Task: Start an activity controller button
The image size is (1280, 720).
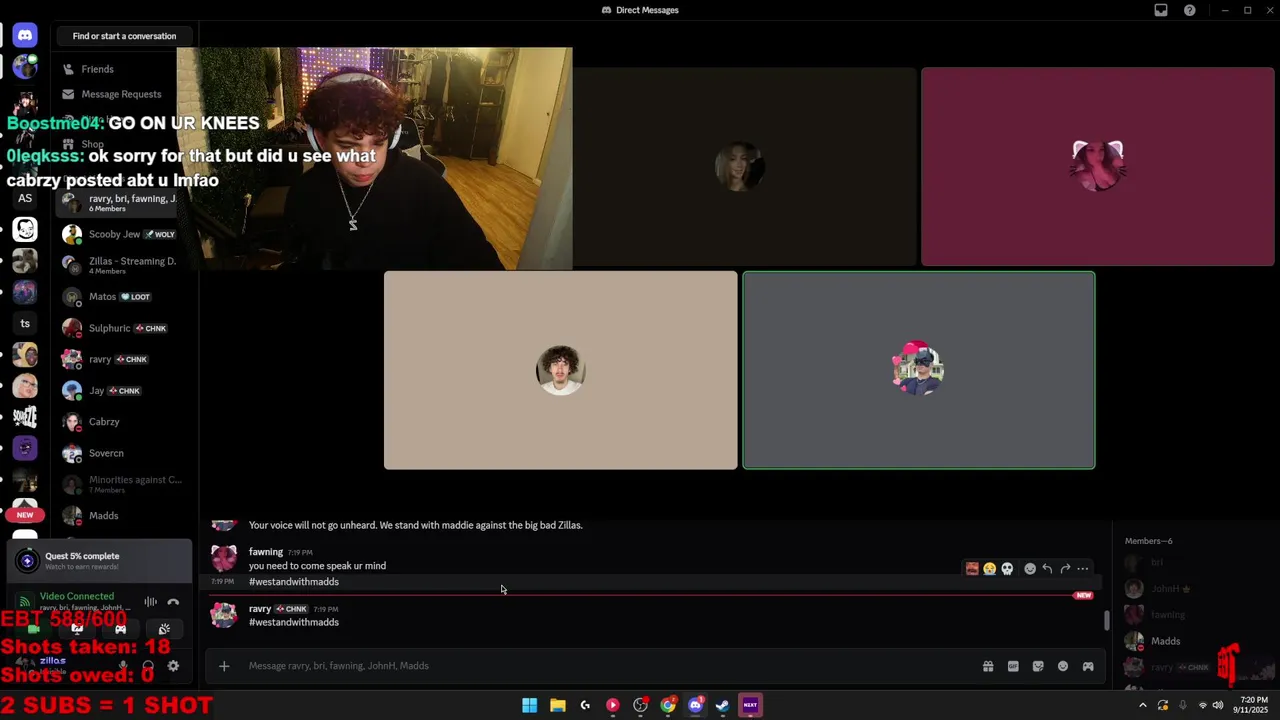Action: point(121,629)
